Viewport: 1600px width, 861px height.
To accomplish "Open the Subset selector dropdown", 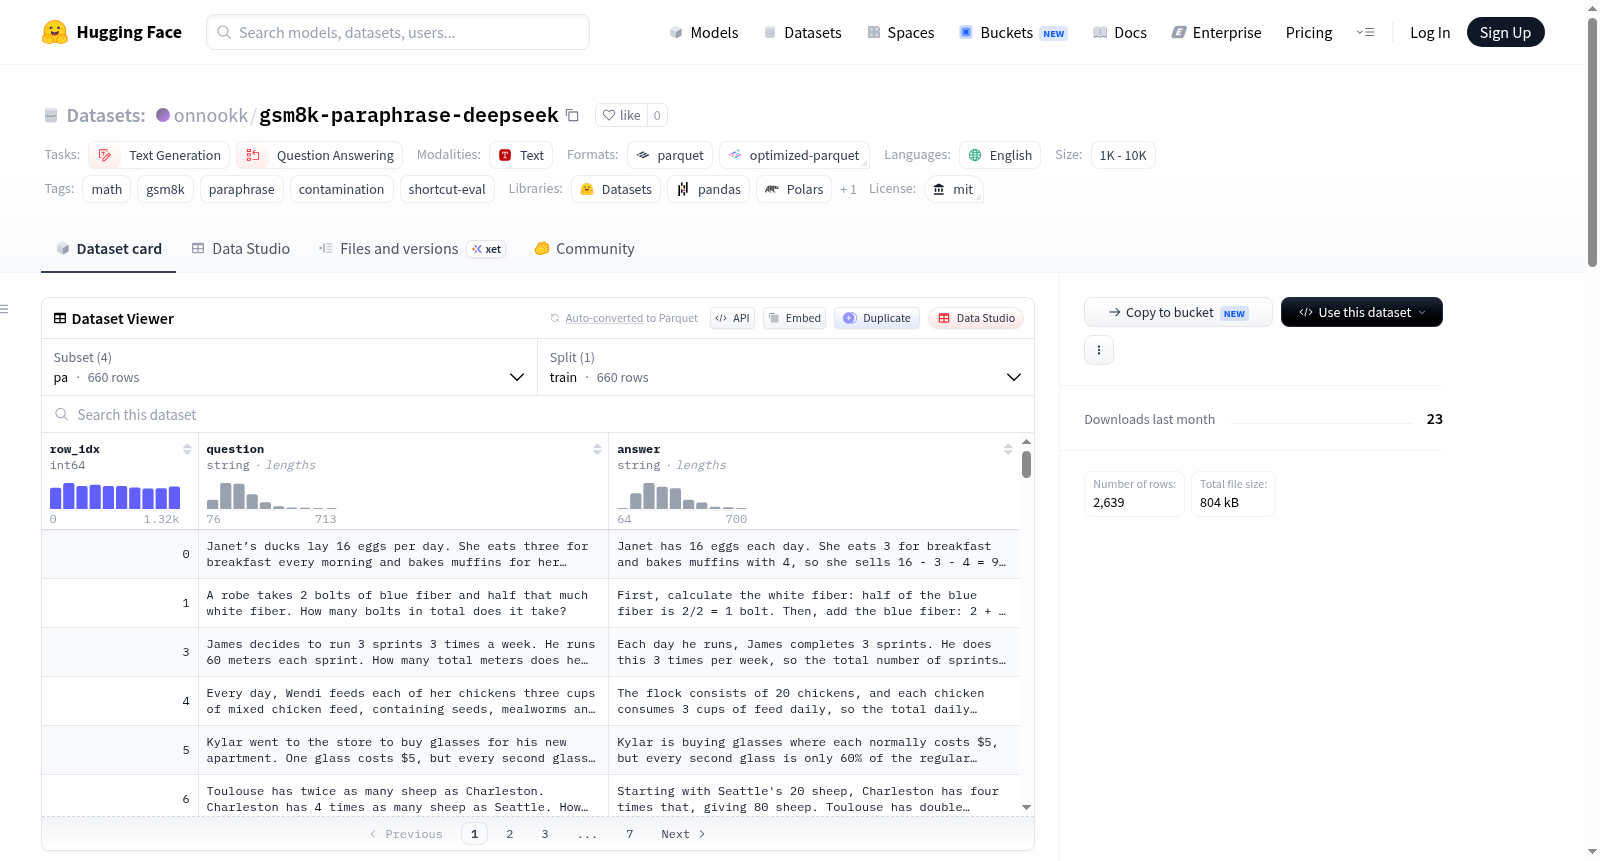I will (x=289, y=367).
